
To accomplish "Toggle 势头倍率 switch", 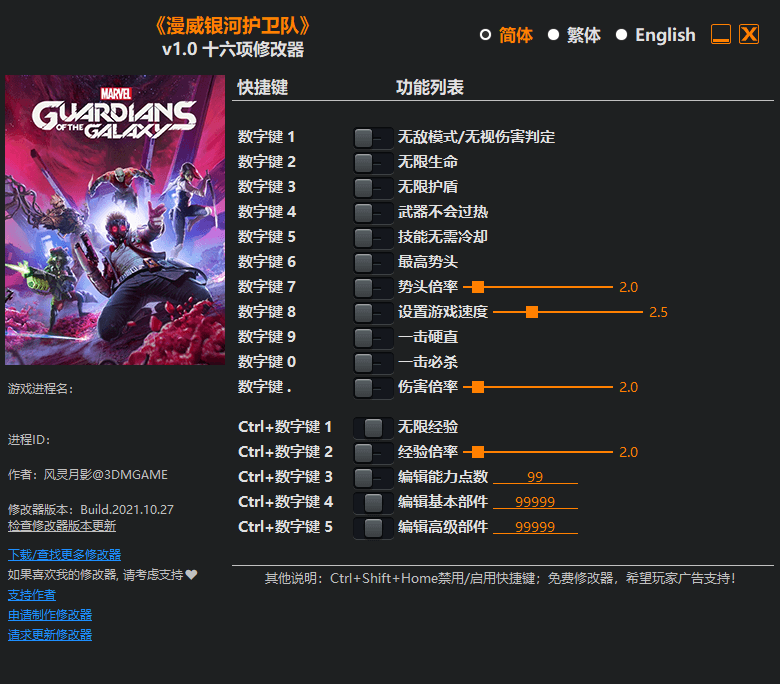I will click(373, 288).
